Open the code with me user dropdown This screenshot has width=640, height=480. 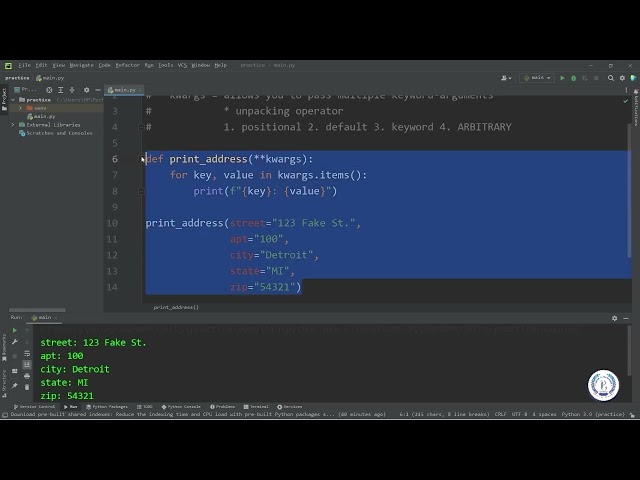click(506, 78)
